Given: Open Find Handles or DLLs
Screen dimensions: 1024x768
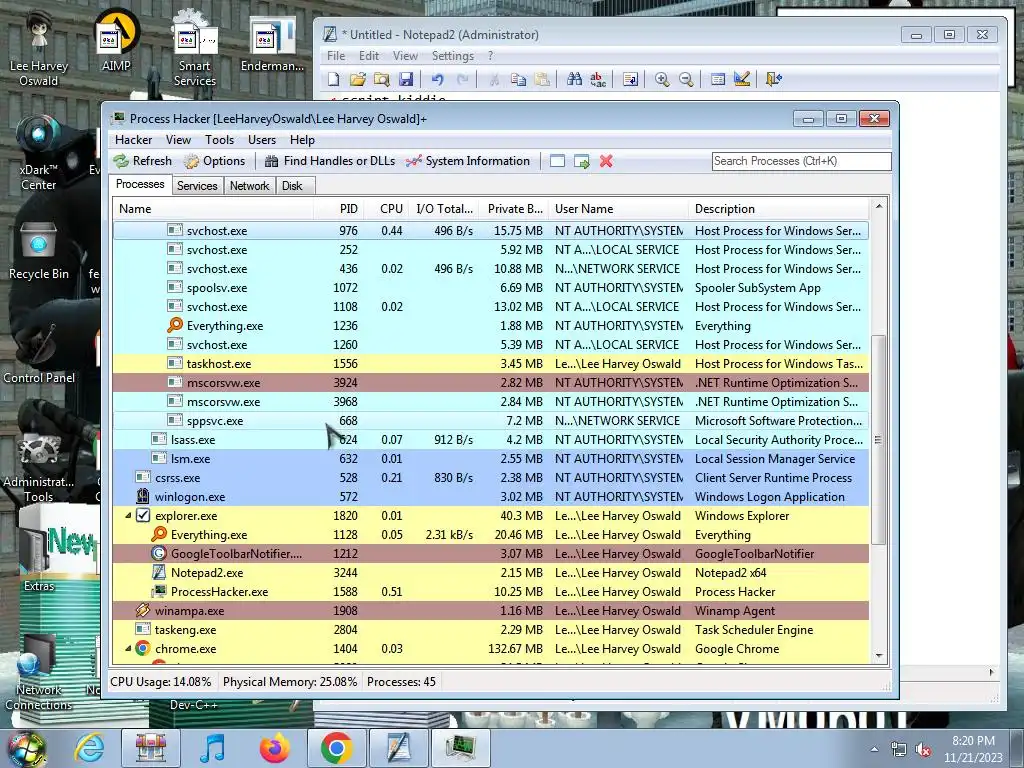Looking at the screenshot, I should pos(330,161).
